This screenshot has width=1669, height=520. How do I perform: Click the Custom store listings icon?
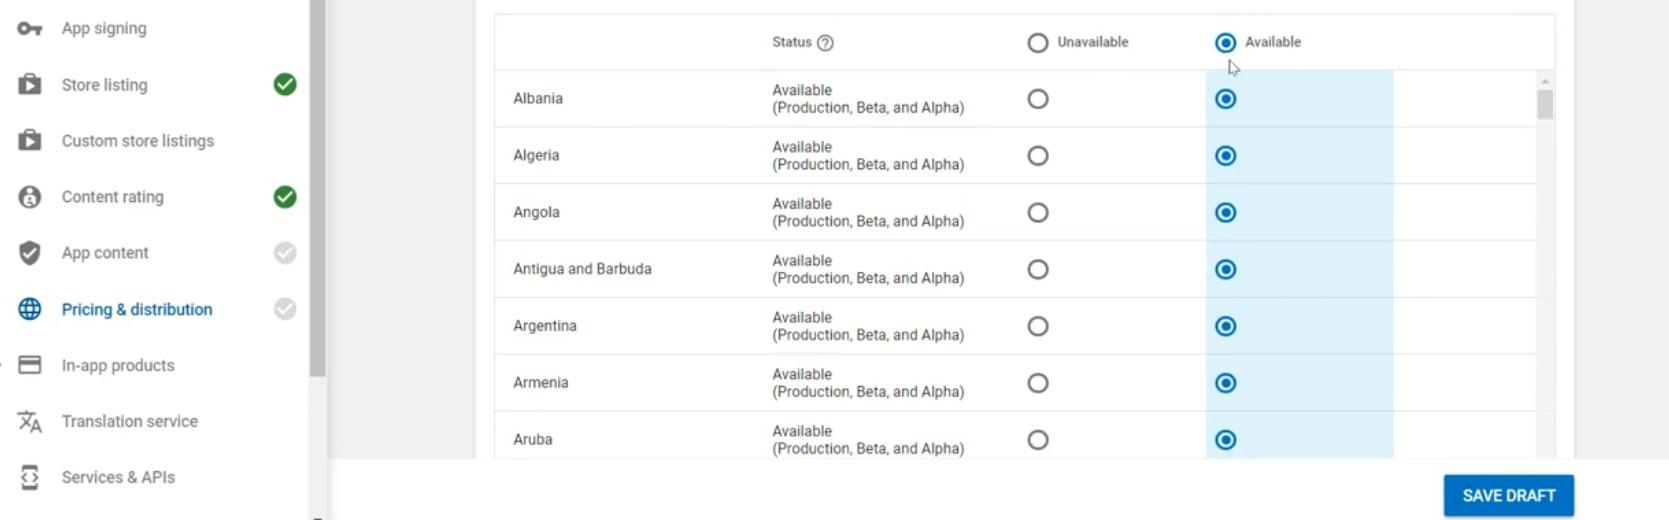pos(30,141)
